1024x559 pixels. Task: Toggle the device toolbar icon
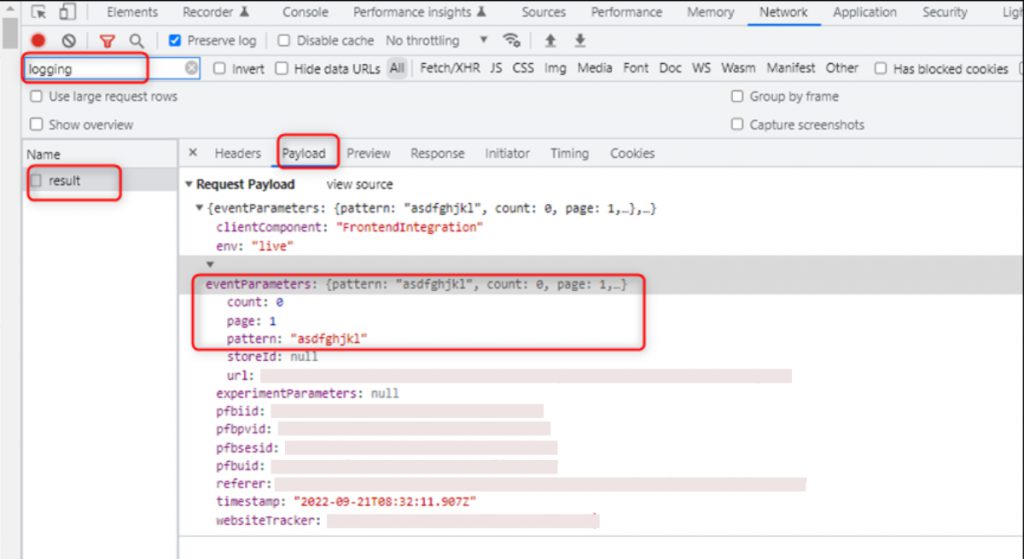click(x=67, y=12)
